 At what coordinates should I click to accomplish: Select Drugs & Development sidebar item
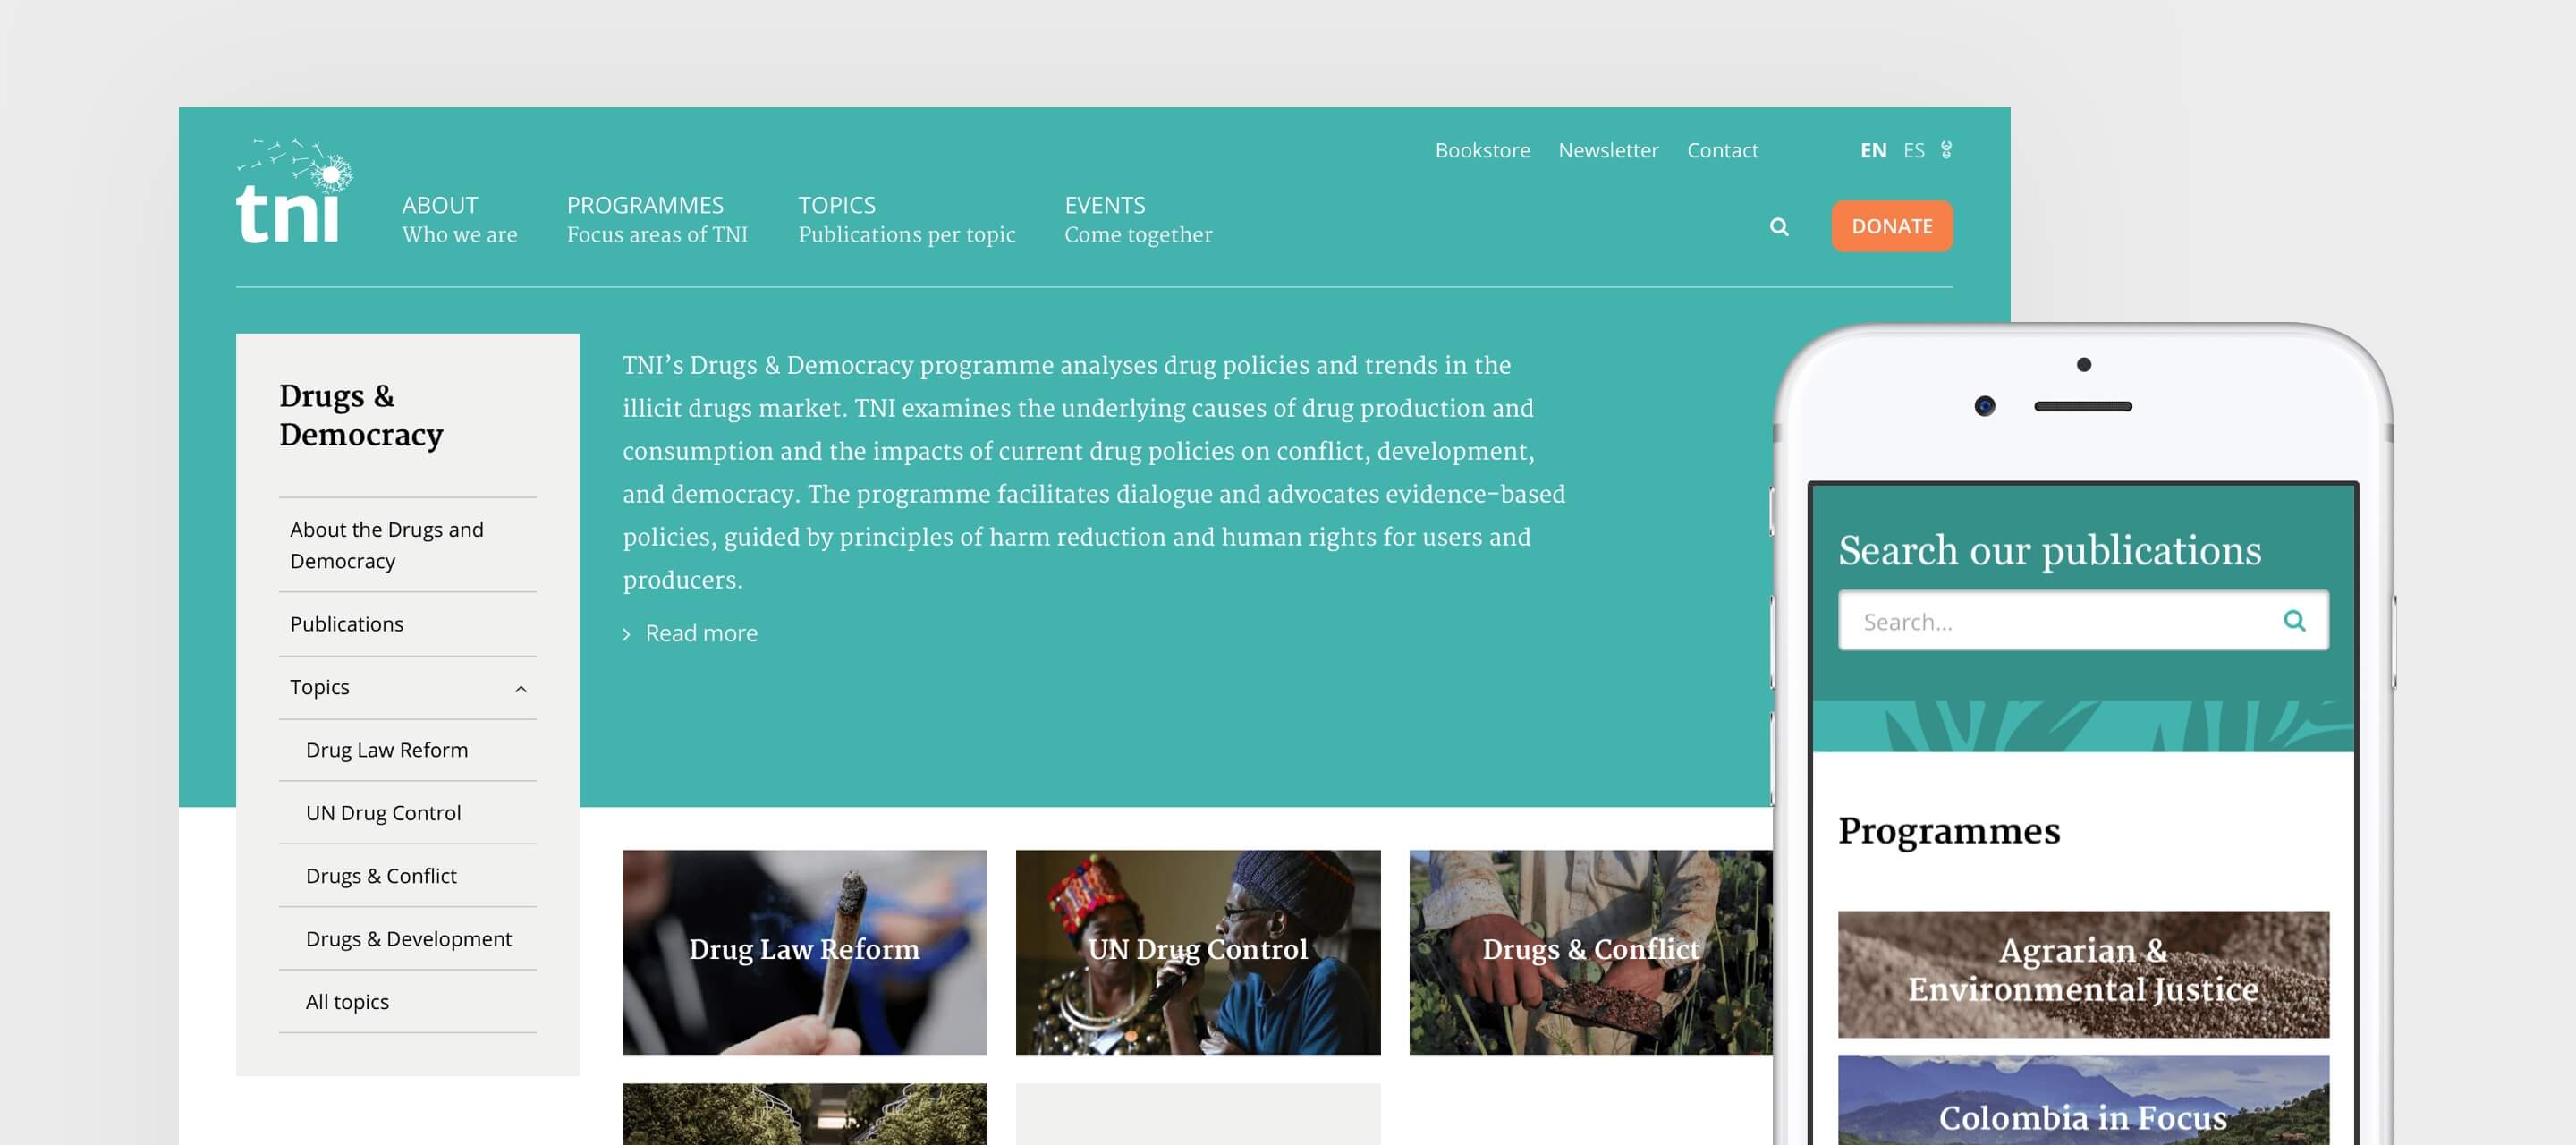[408, 939]
